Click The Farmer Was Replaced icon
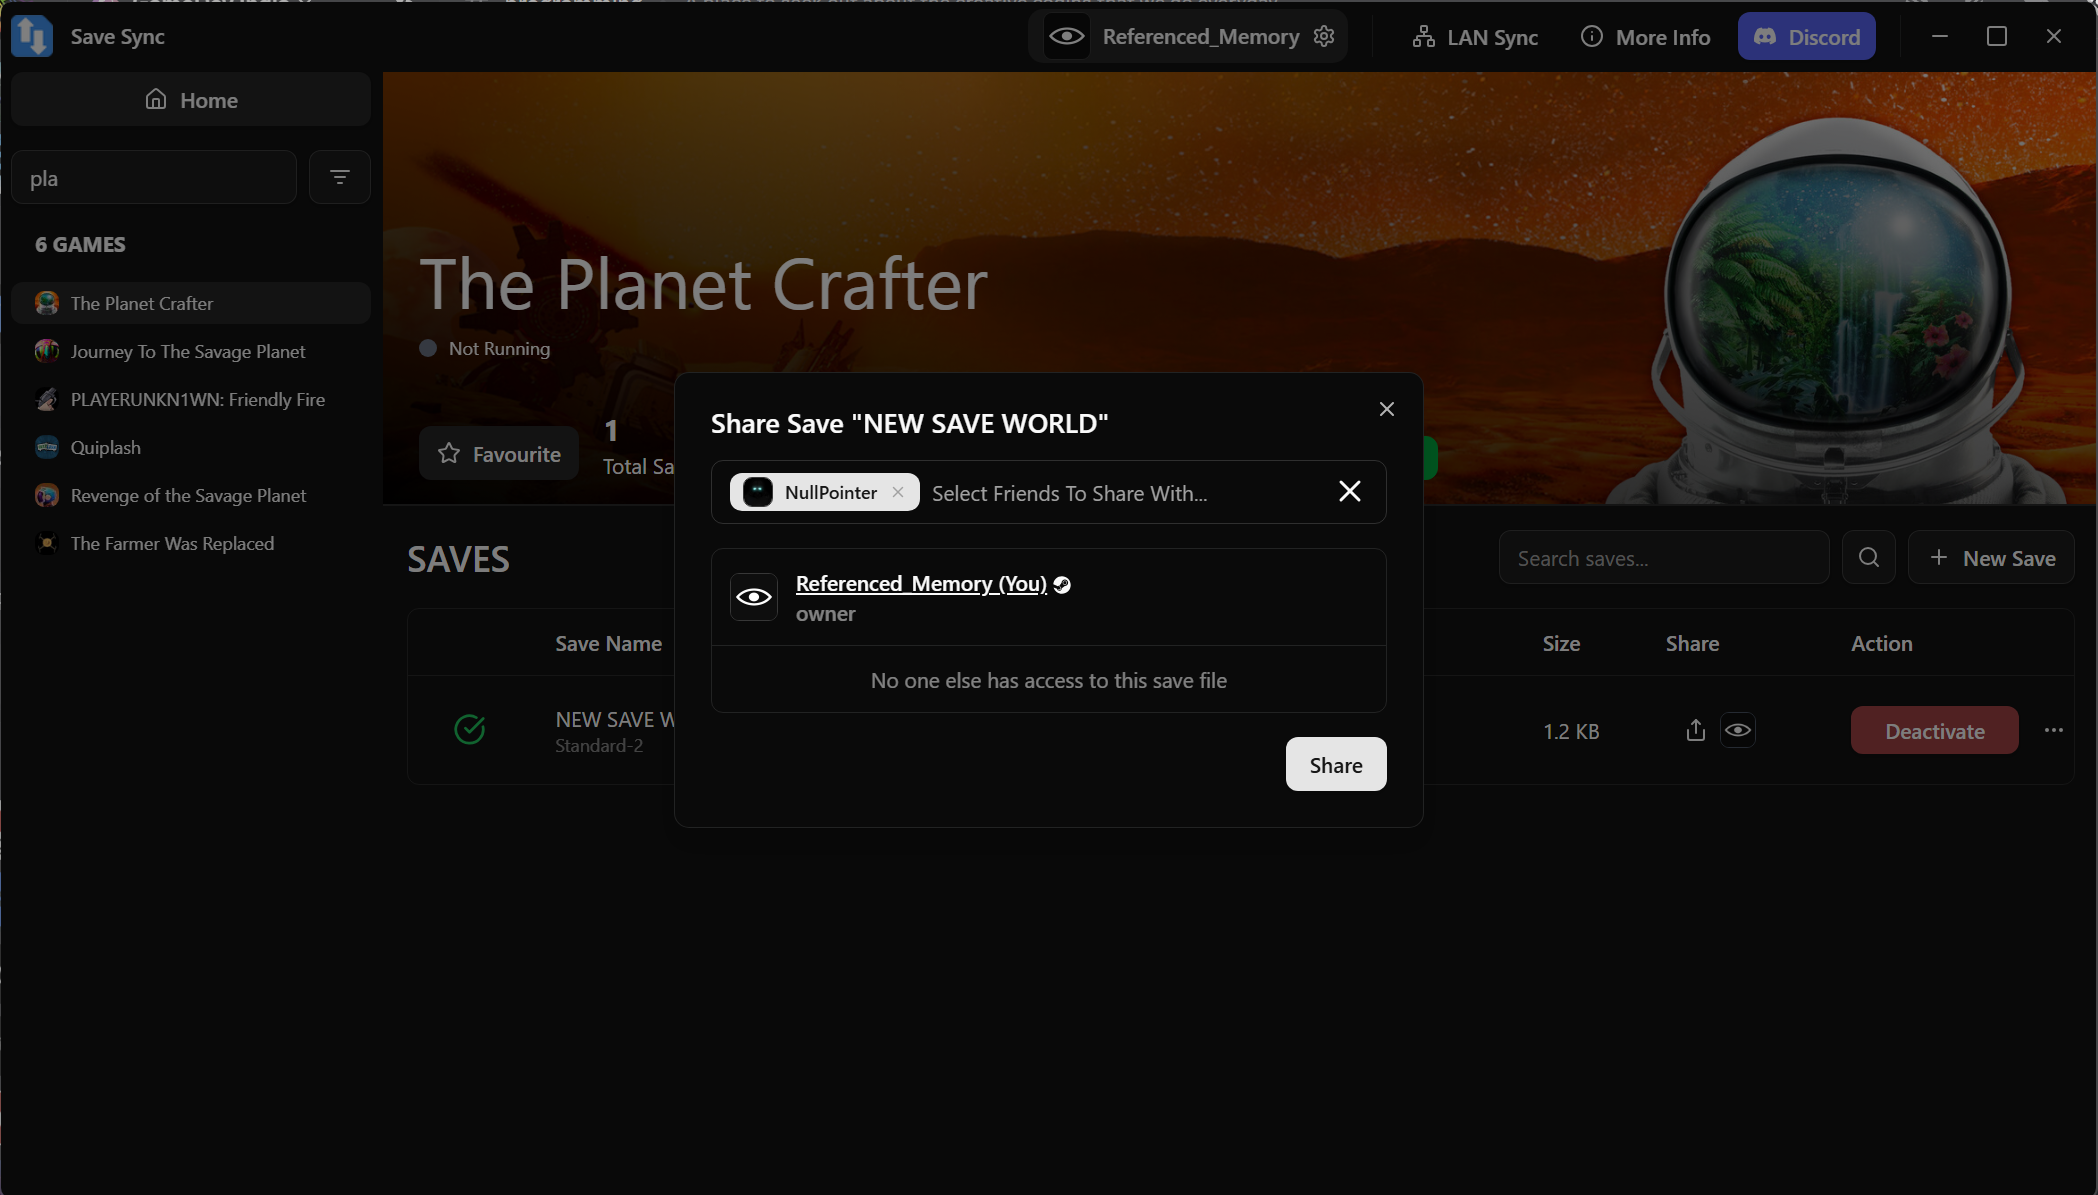This screenshot has height=1195, width=2098. tap(47, 543)
